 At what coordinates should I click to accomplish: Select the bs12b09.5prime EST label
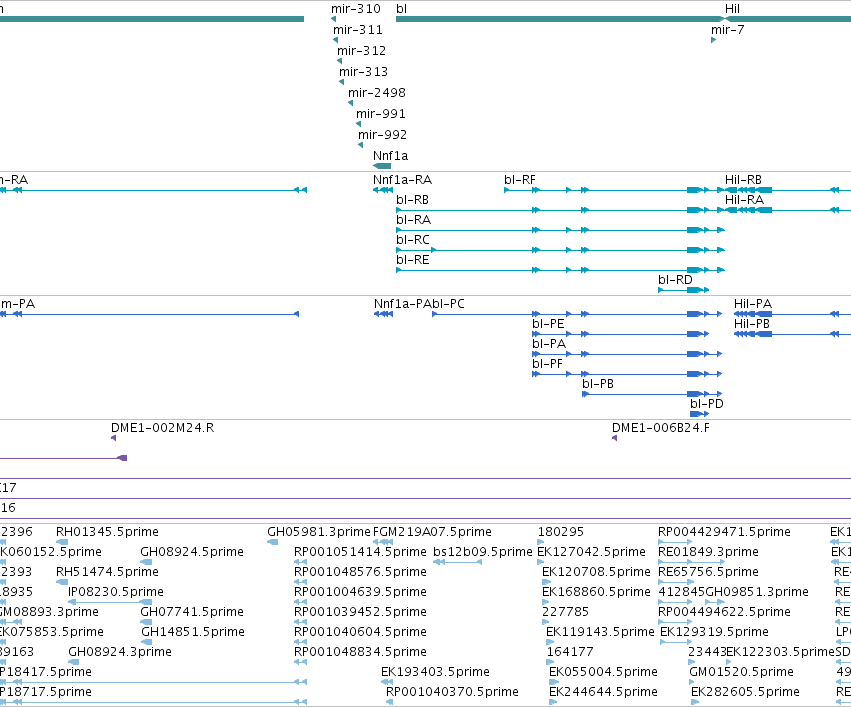483,552
